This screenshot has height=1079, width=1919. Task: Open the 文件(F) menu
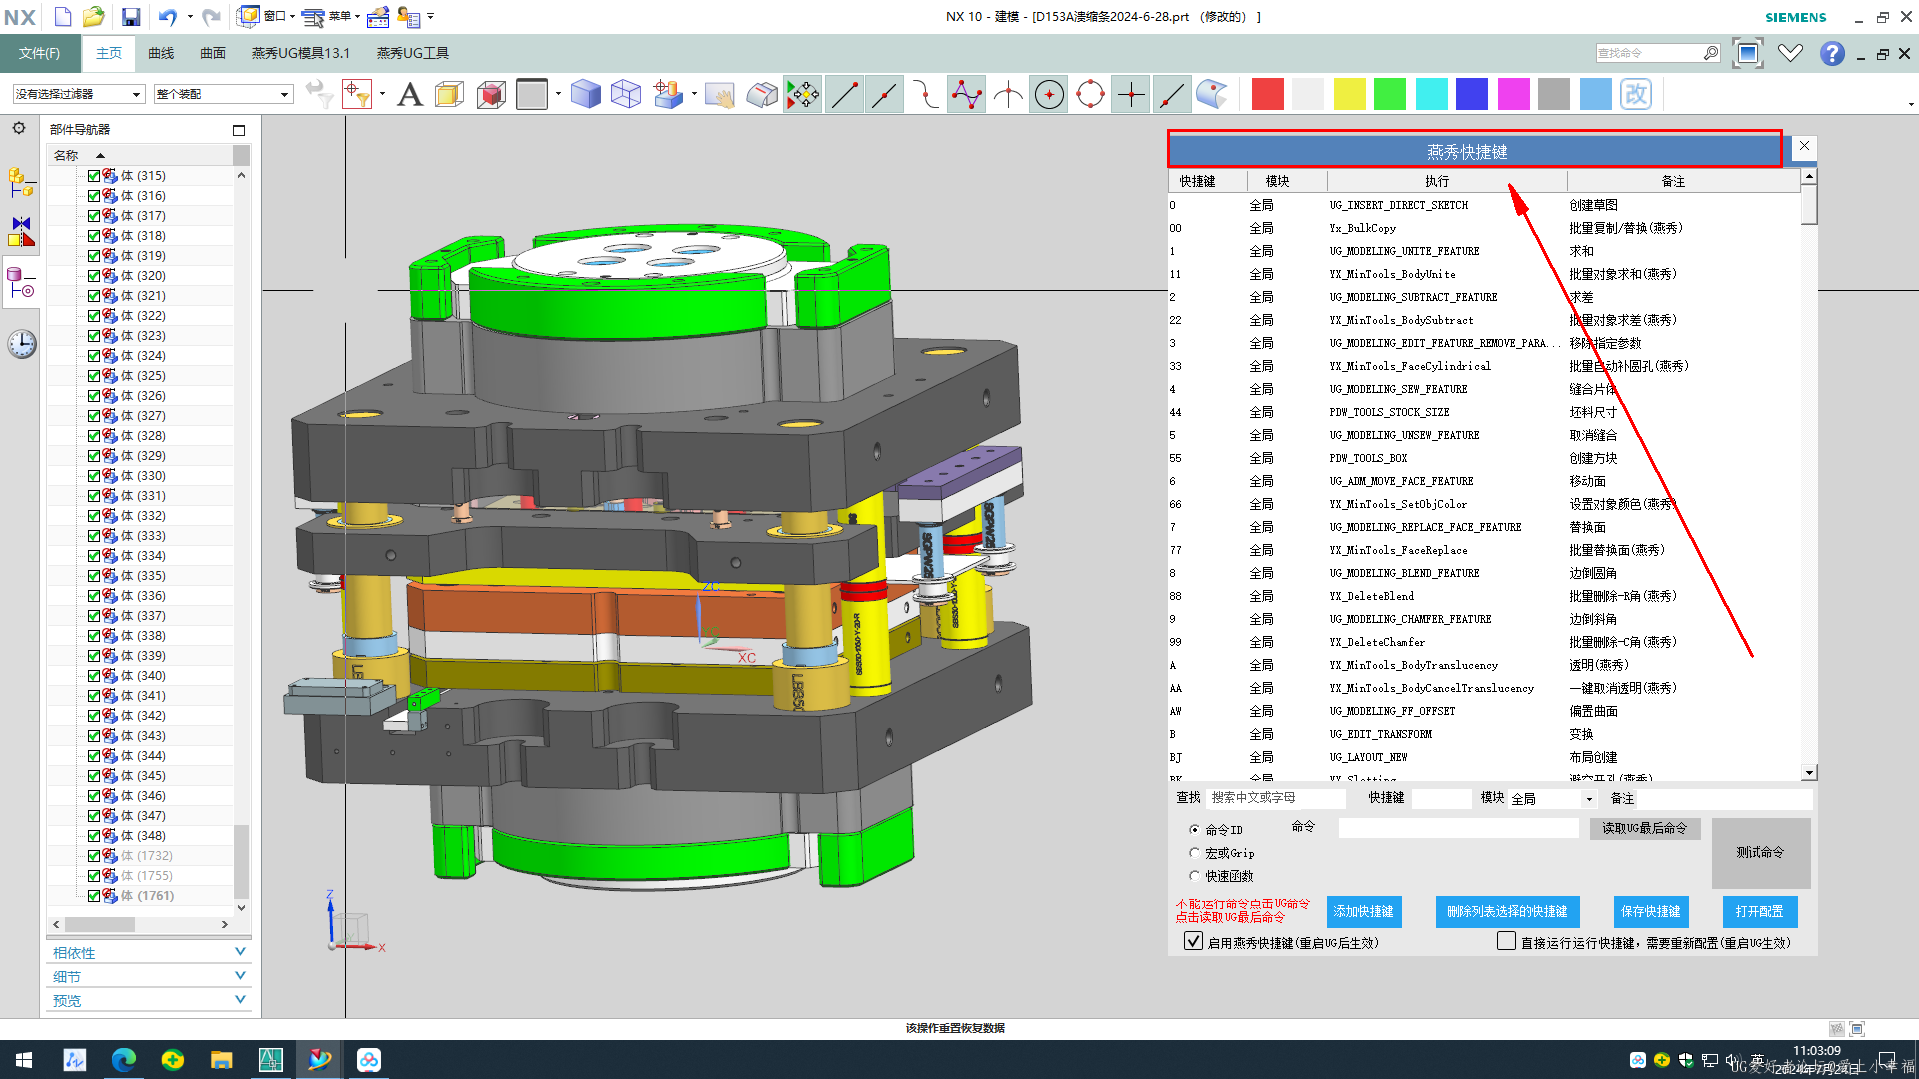coord(39,53)
